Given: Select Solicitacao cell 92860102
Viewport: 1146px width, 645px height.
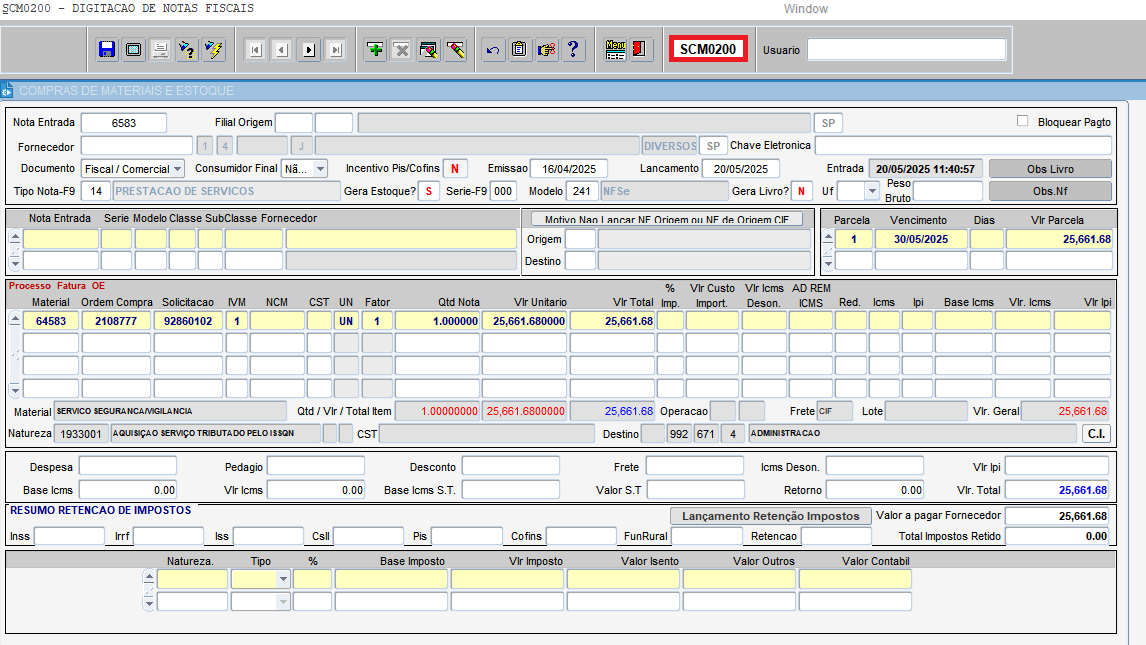Looking at the screenshot, I should 188,321.
